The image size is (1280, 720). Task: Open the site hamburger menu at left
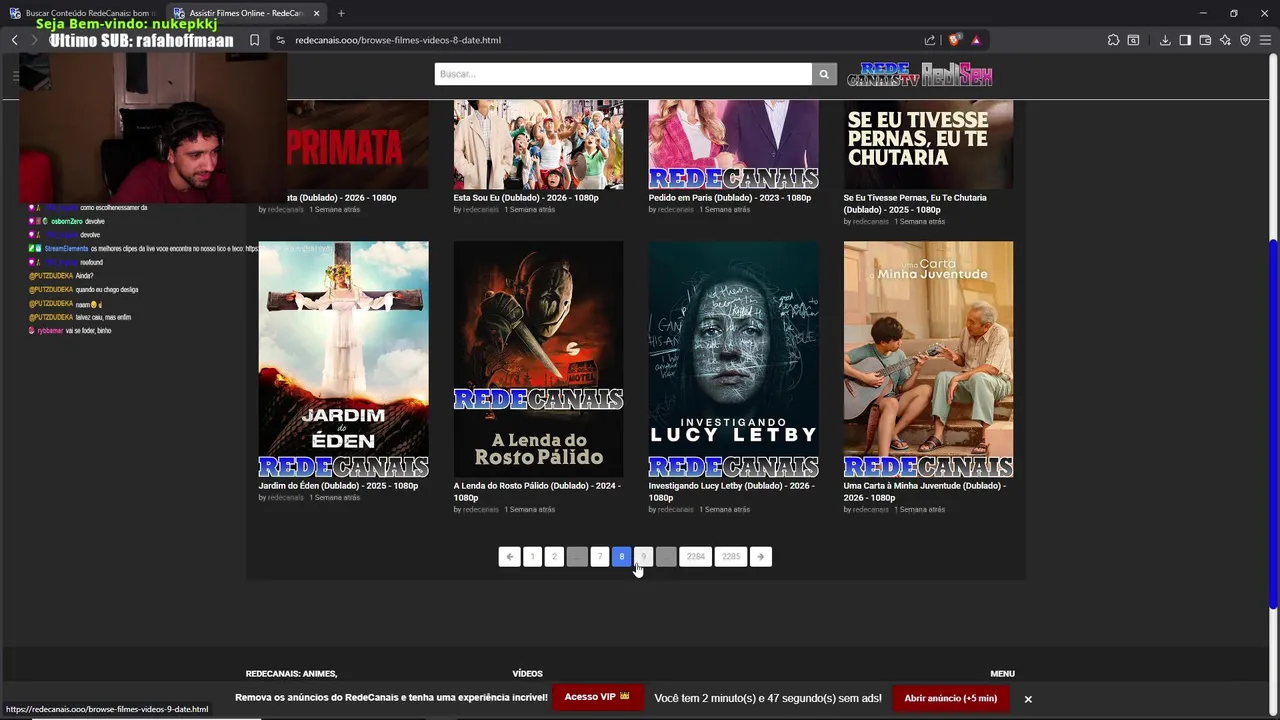16,75
